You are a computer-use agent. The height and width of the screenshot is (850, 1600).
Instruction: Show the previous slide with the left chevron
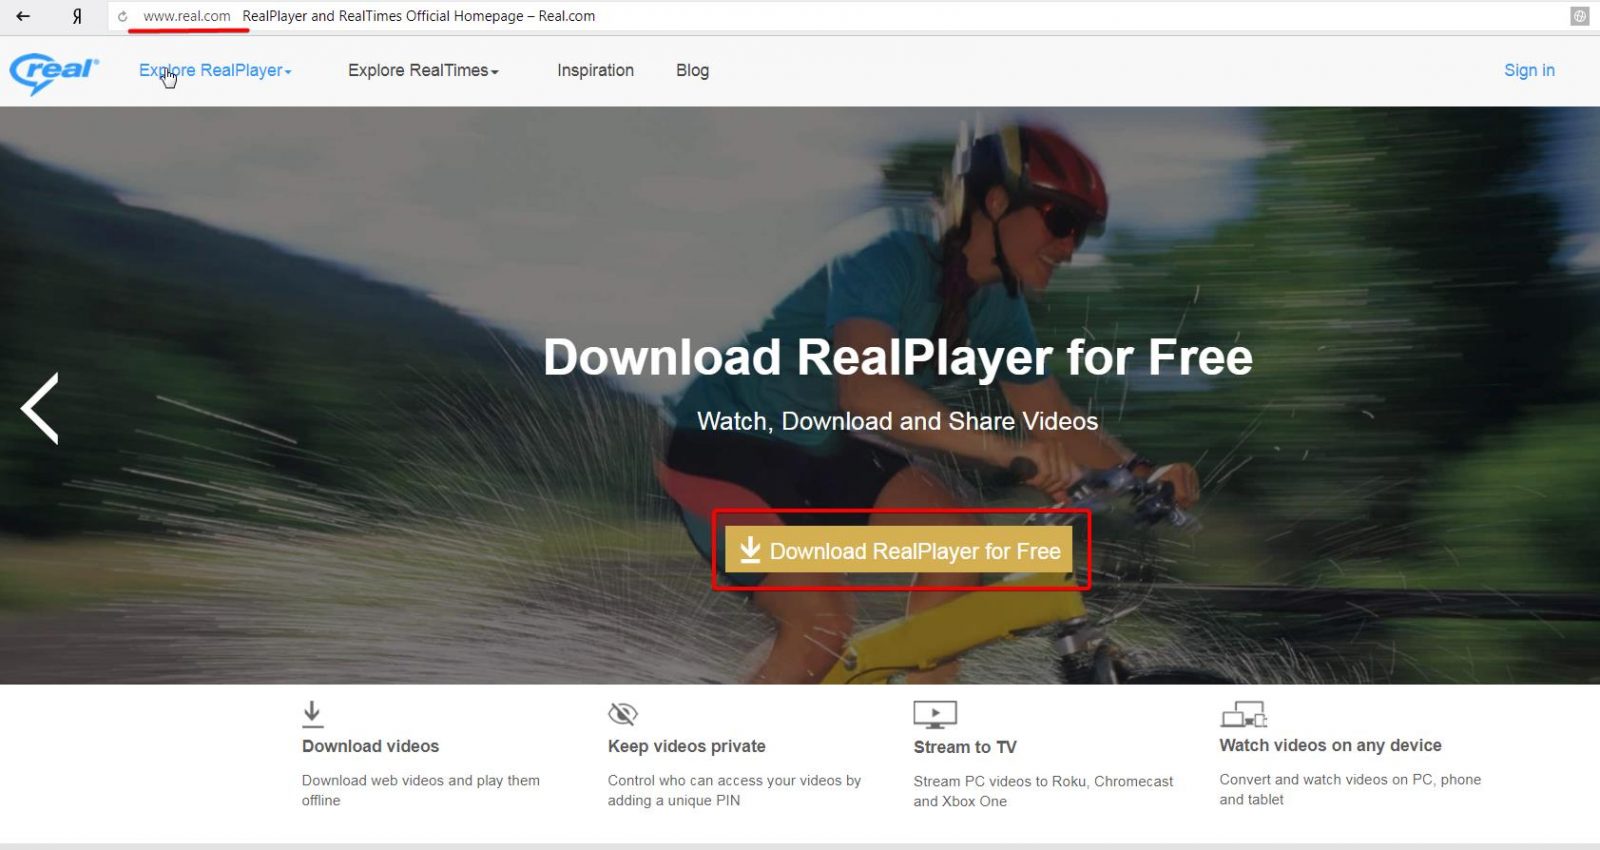point(40,408)
